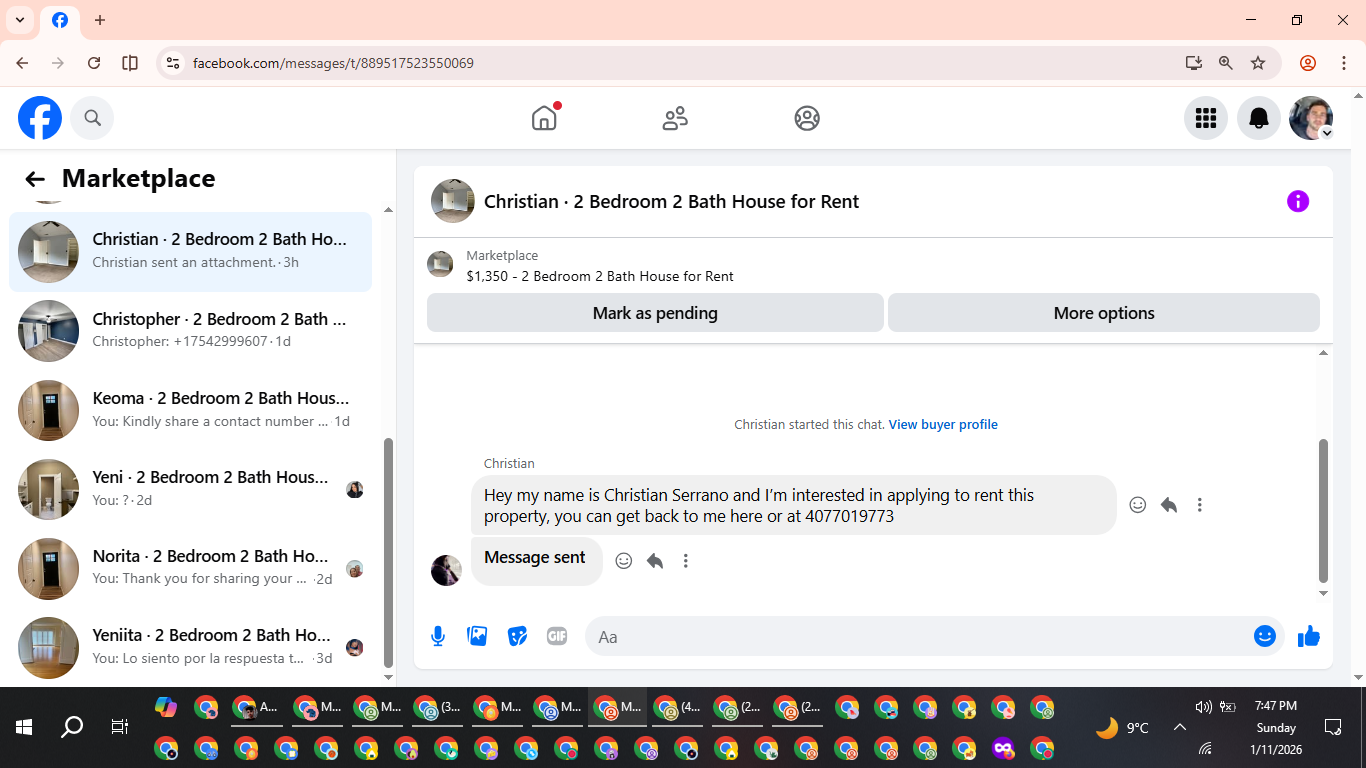Open the Chrome three-dot menu
The width and height of the screenshot is (1366, 768).
1344,63
